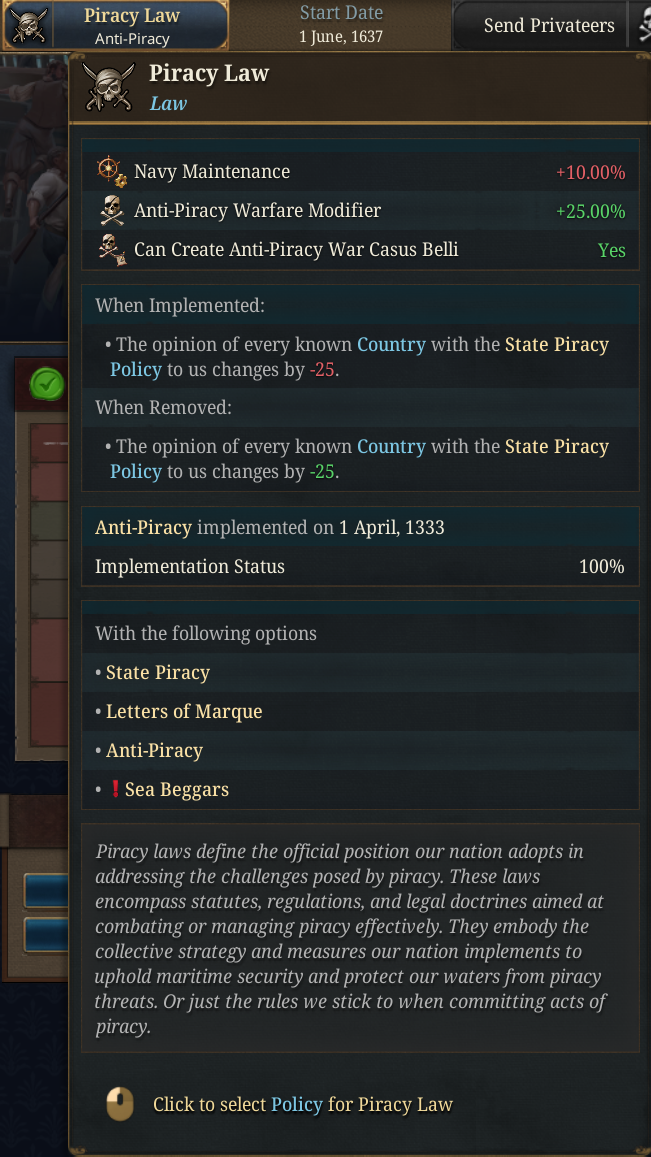Select the State Piracy option
This screenshot has height=1157, width=651.
[x=158, y=673]
